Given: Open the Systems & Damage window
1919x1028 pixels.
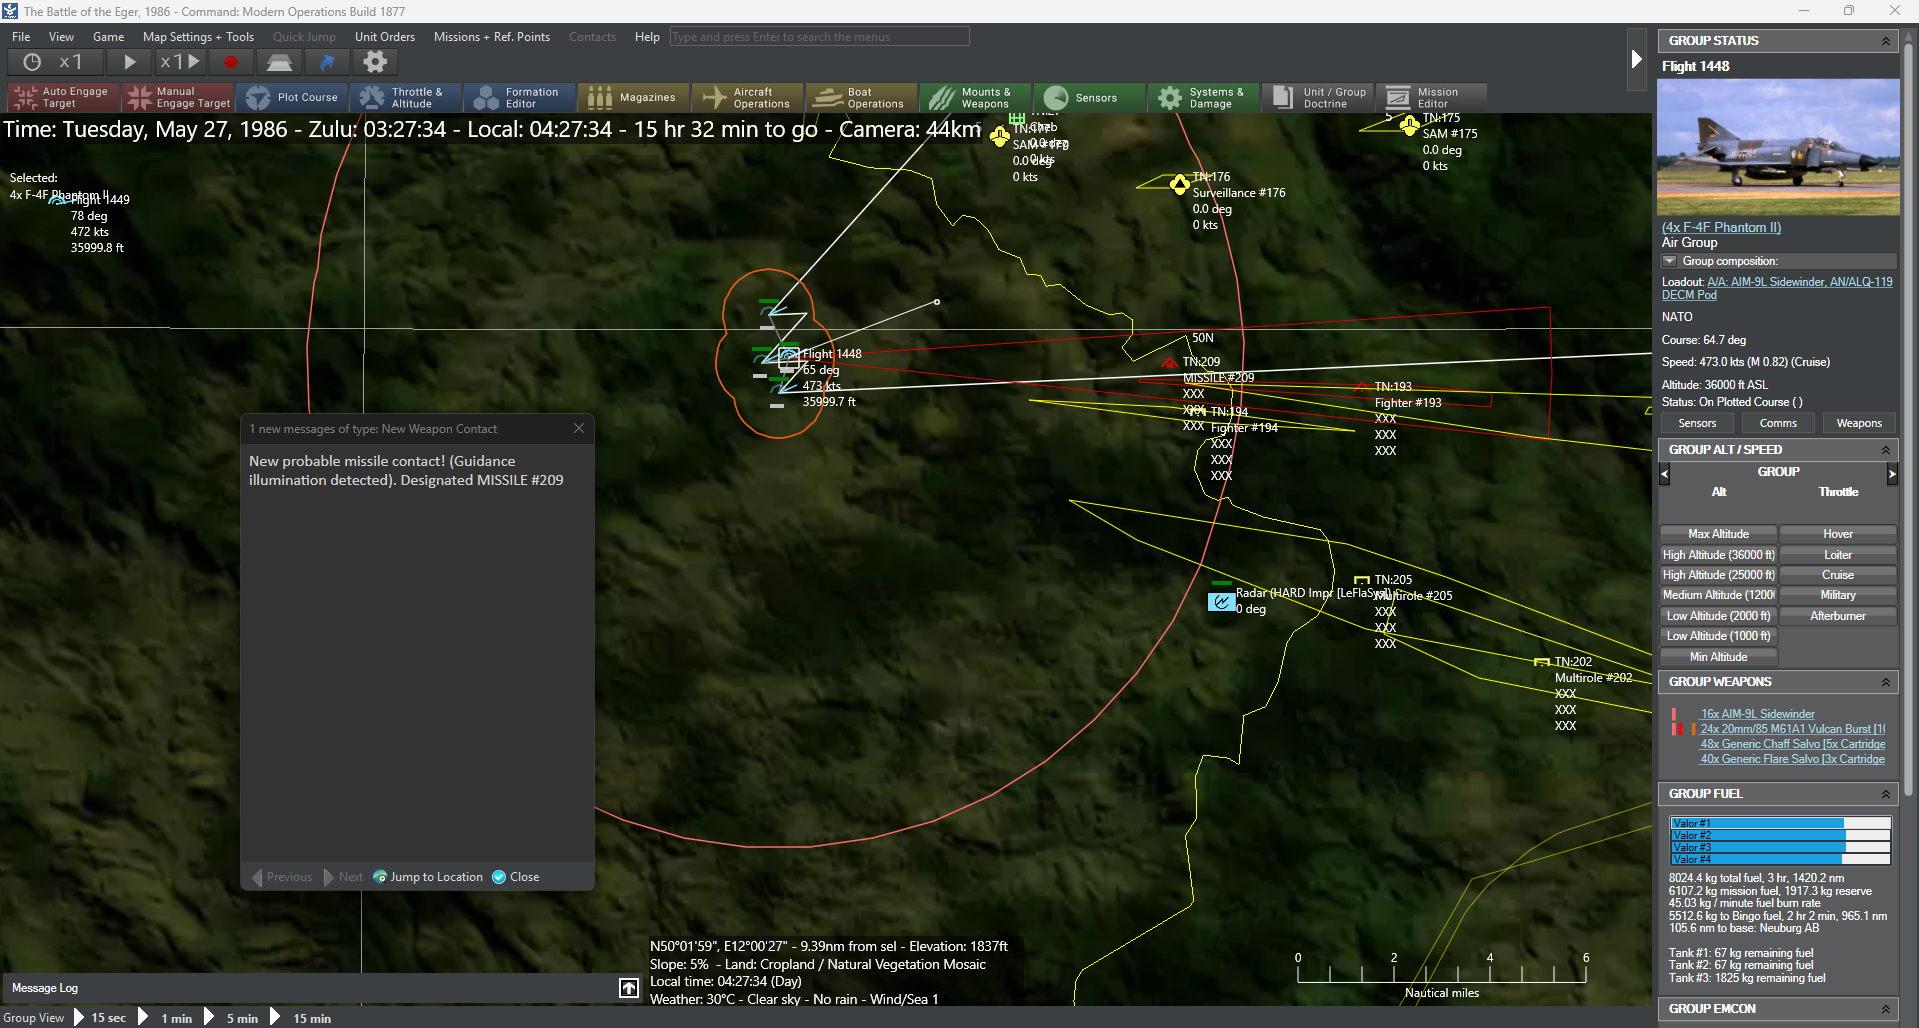Looking at the screenshot, I should (x=1203, y=97).
